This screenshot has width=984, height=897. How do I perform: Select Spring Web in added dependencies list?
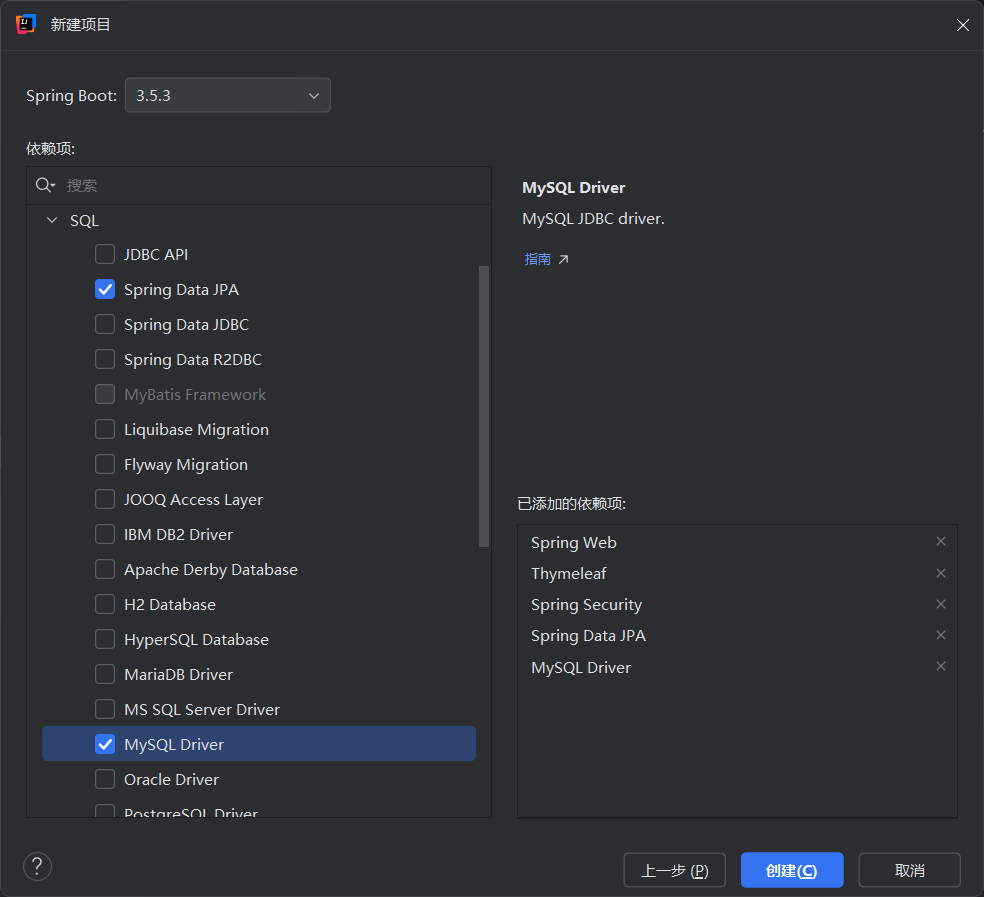click(574, 543)
